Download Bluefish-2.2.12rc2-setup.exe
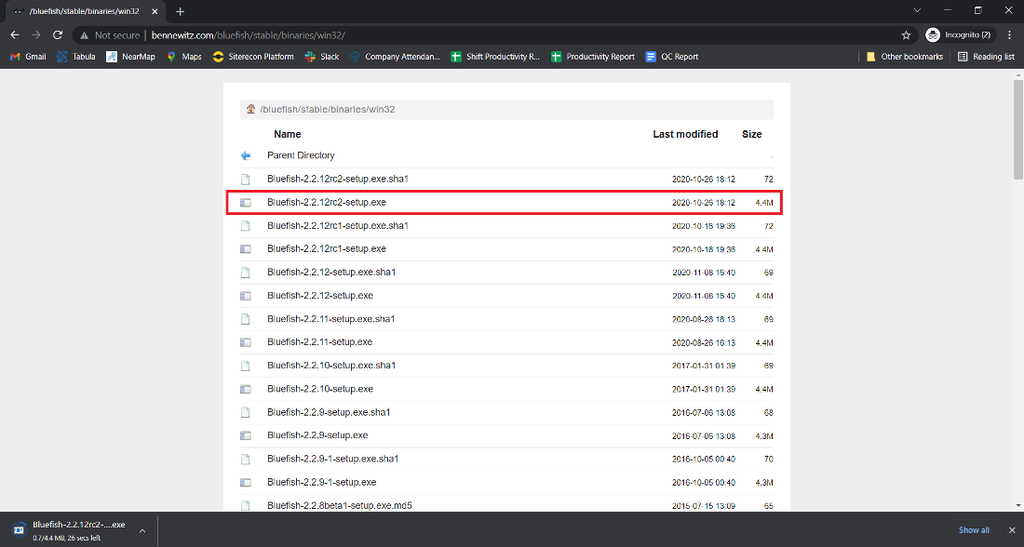The height and width of the screenshot is (547, 1024). (x=327, y=202)
